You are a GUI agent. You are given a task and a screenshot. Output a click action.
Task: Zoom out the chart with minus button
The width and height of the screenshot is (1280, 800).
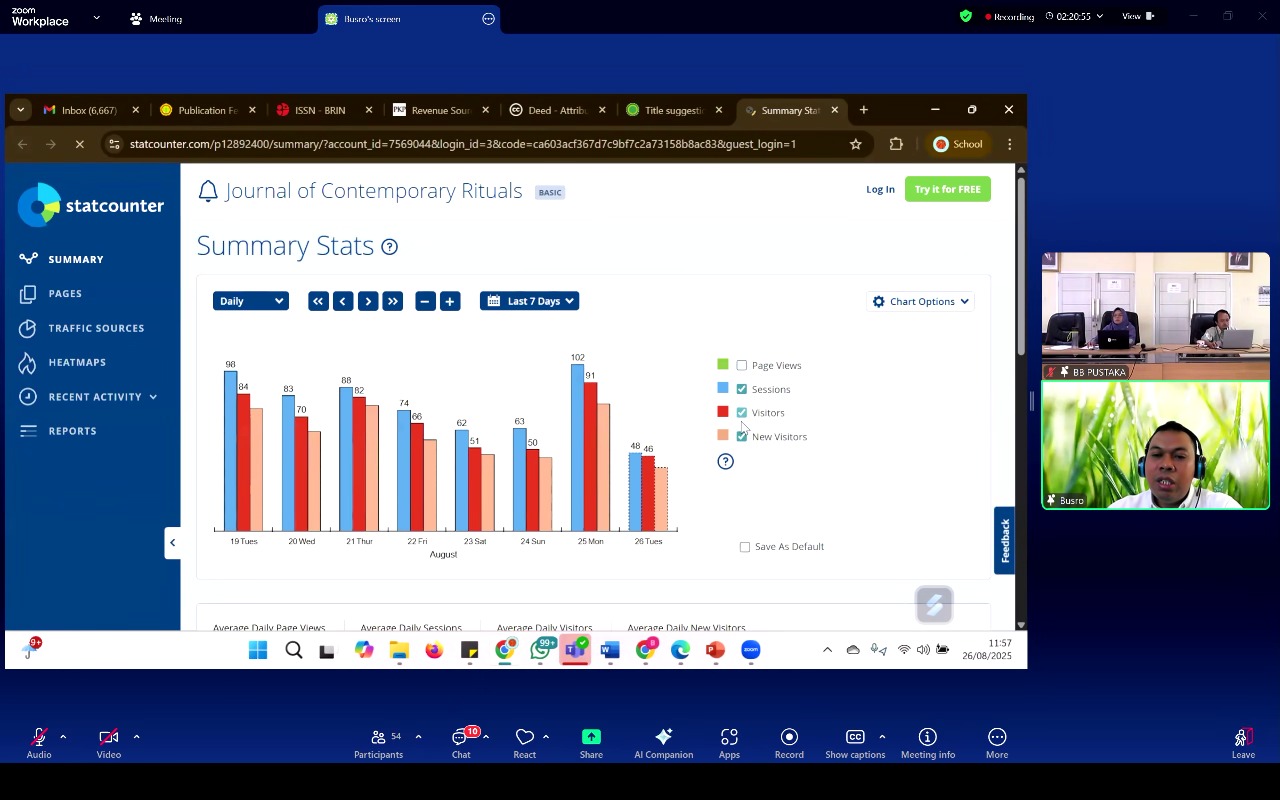[425, 301]
